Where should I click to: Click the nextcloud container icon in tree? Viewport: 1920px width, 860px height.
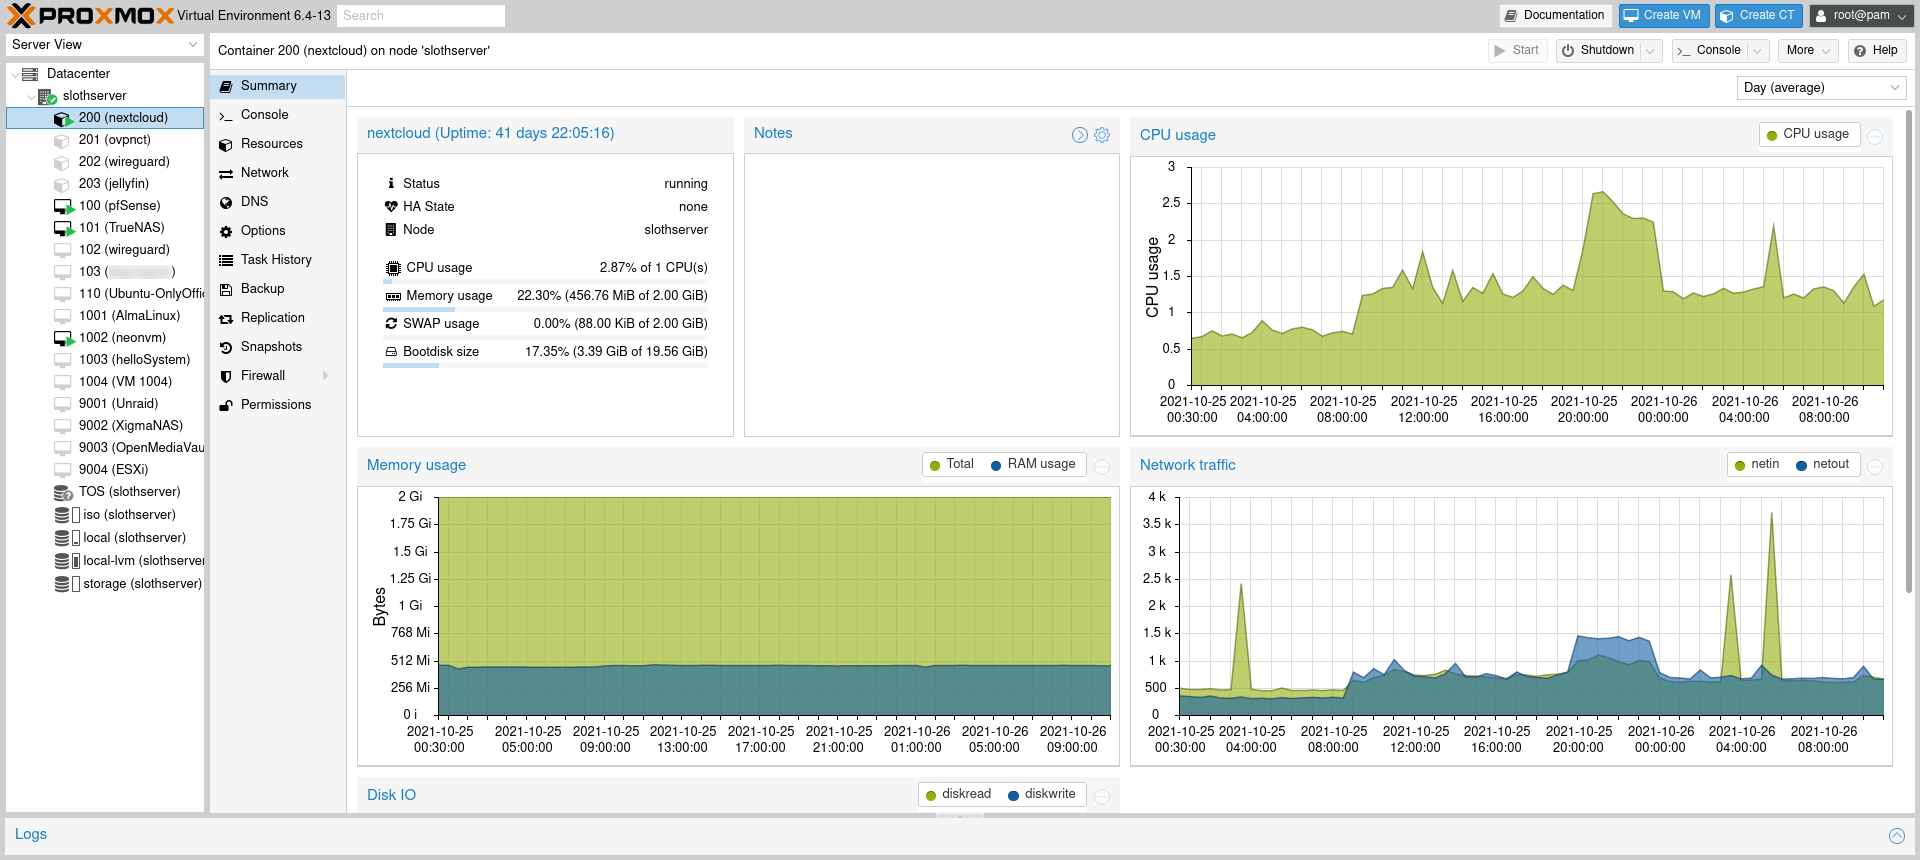[x=63, y=118]
